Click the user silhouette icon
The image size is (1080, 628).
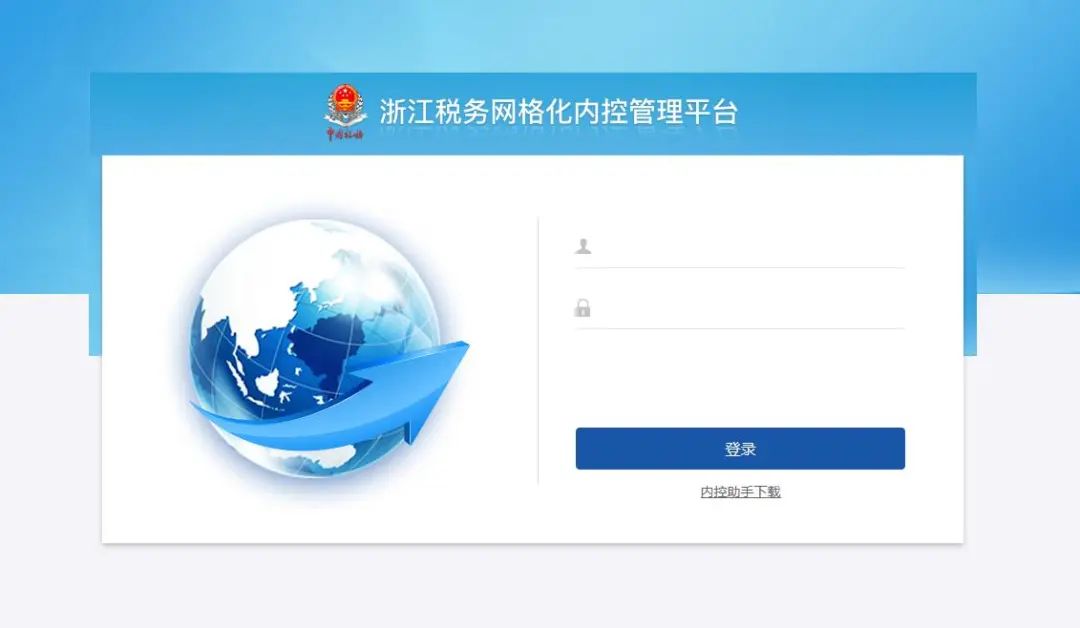tap(583, 246)
